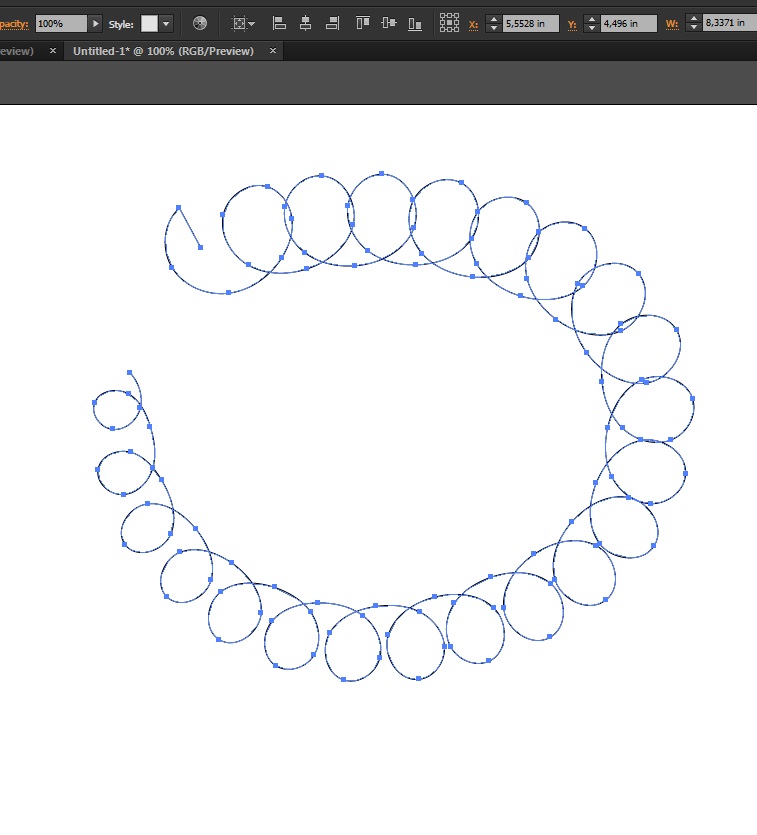This screenshot has width=757, height=835.
Task: Click Vertical Align Top icon
Action: click(363, 23)
